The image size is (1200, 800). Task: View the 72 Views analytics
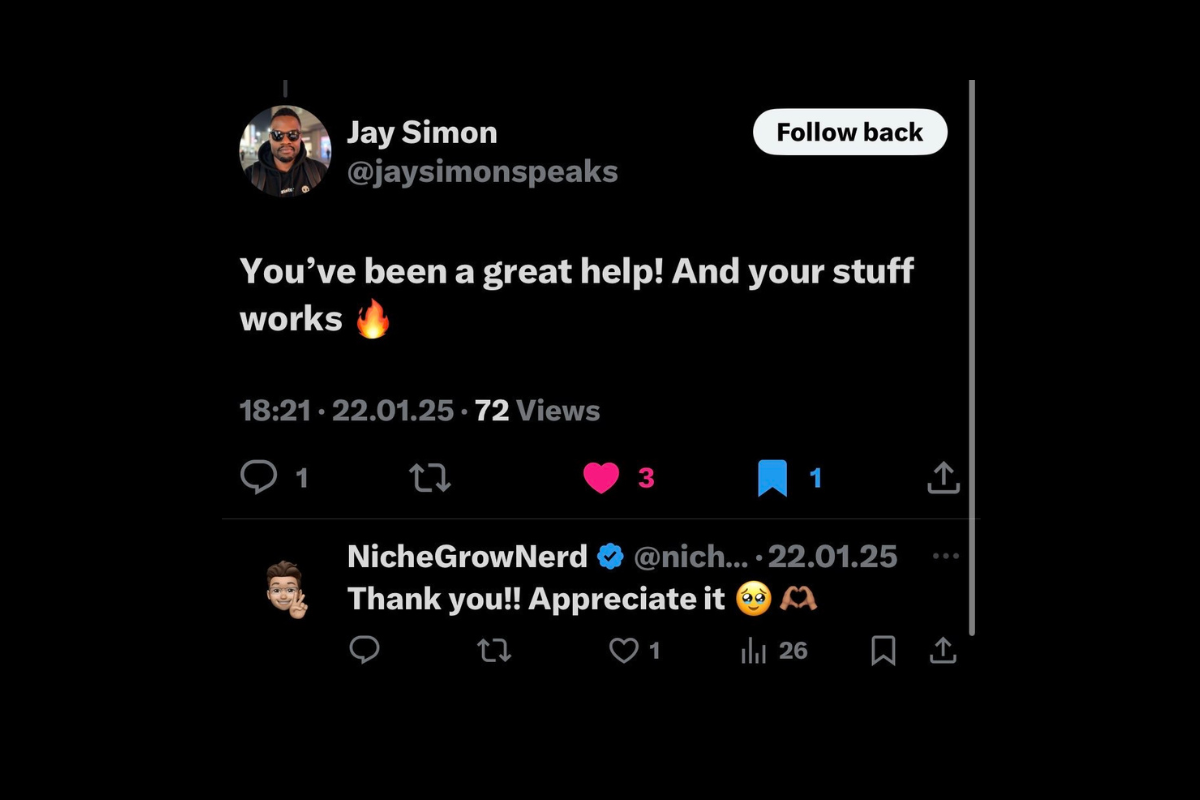537,411
